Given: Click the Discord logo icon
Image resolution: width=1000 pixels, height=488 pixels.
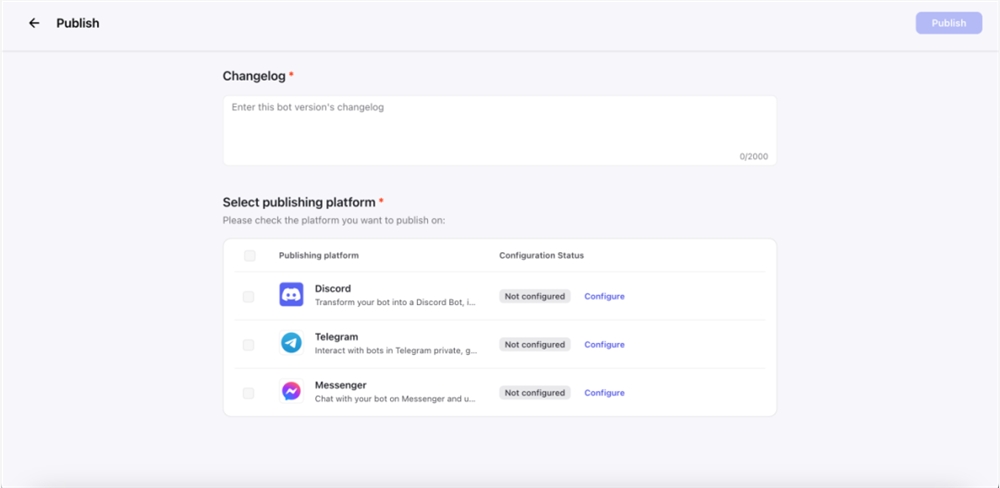Looking at the screenshot, I should [x=291, y=295].
